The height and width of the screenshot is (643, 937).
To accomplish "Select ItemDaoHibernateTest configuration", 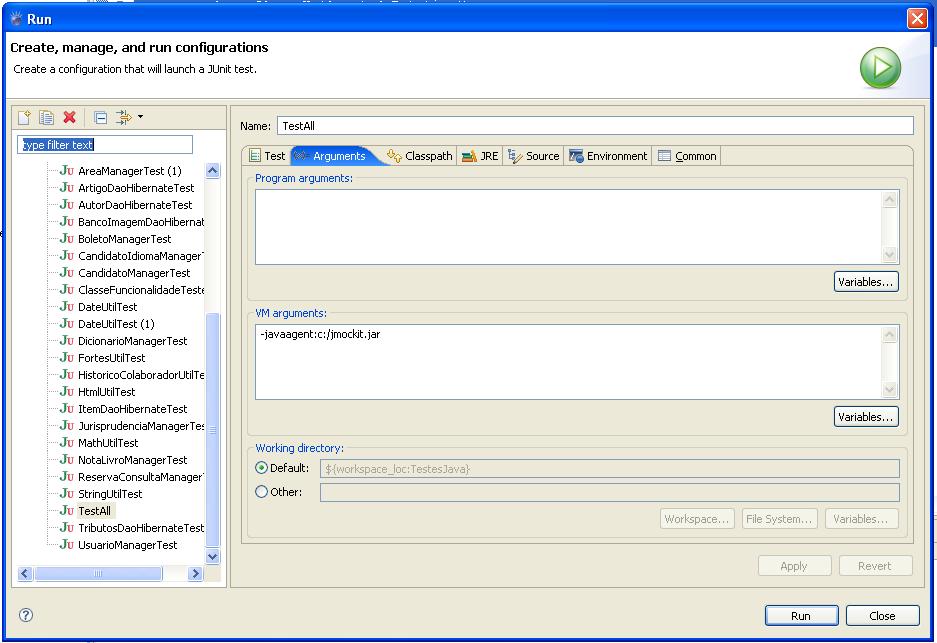I will [133, 409].
